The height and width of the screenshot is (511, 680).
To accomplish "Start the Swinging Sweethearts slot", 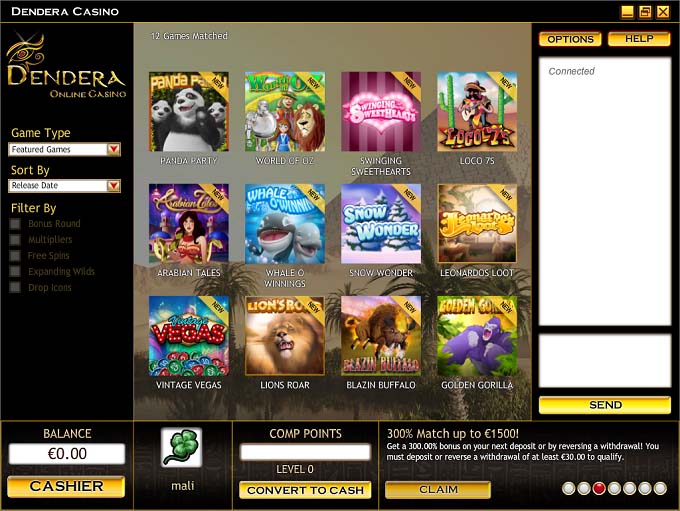I will point(381,111).
